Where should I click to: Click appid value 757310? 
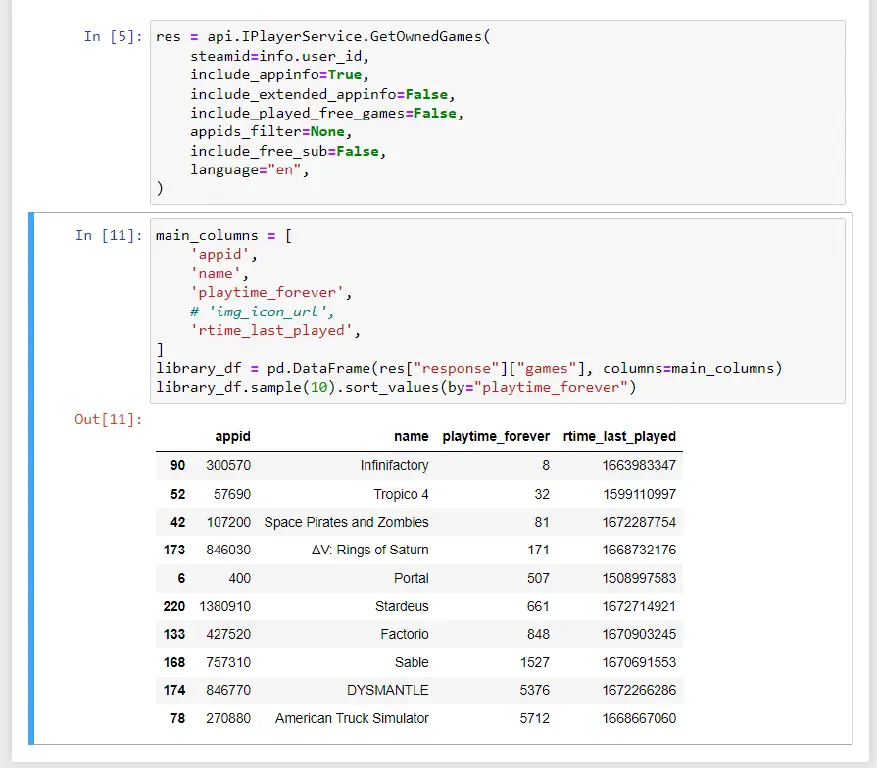coord(228,662)
